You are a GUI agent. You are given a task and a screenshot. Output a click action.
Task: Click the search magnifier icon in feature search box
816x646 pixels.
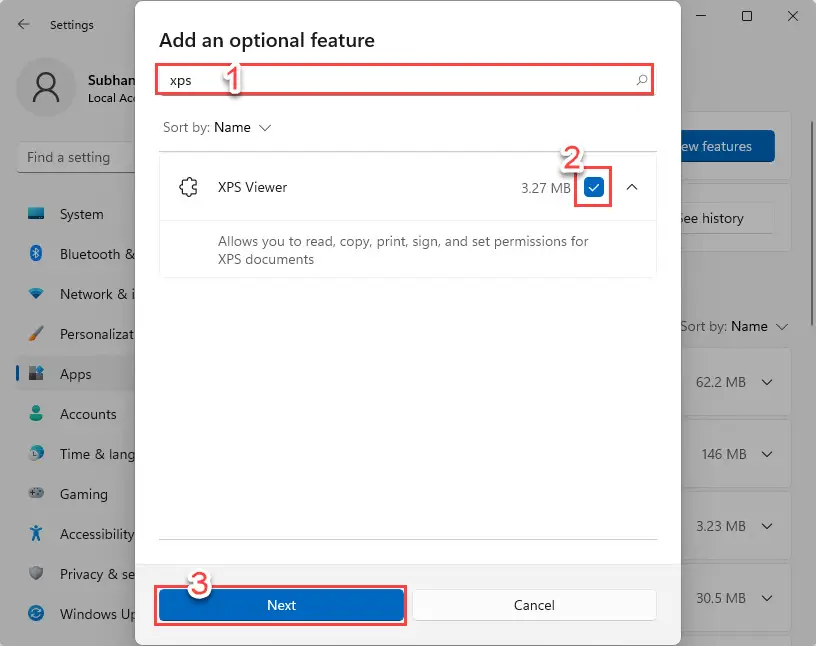point(642,80)
